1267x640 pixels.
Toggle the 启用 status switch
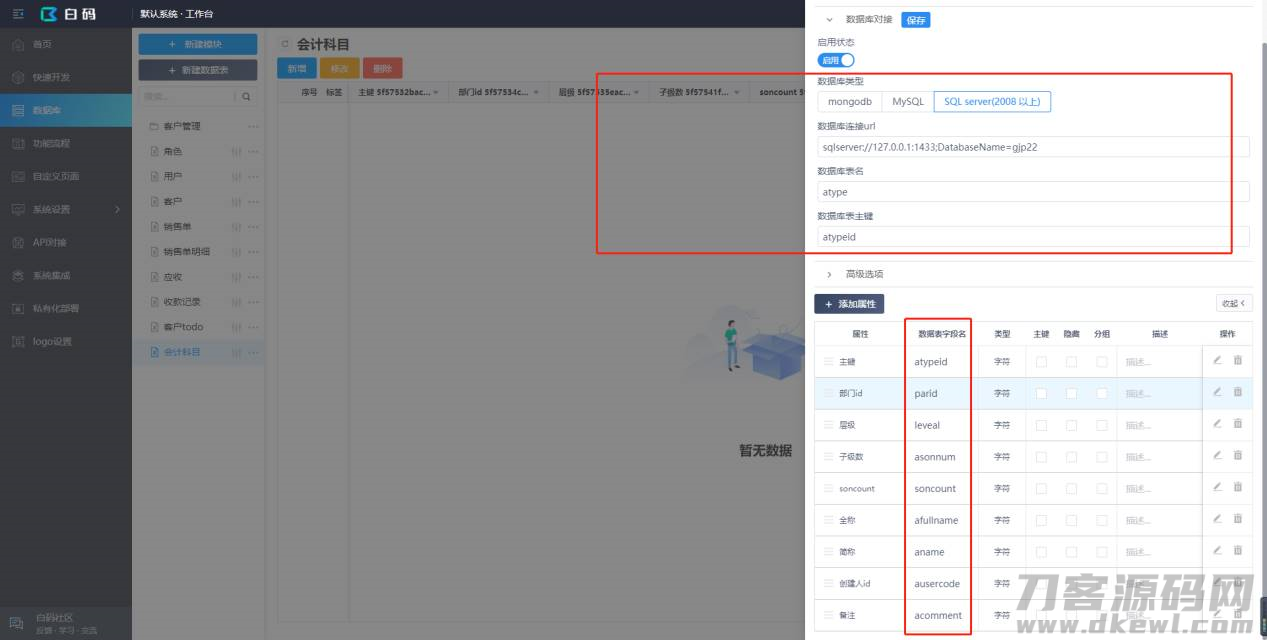coord(836,60)
